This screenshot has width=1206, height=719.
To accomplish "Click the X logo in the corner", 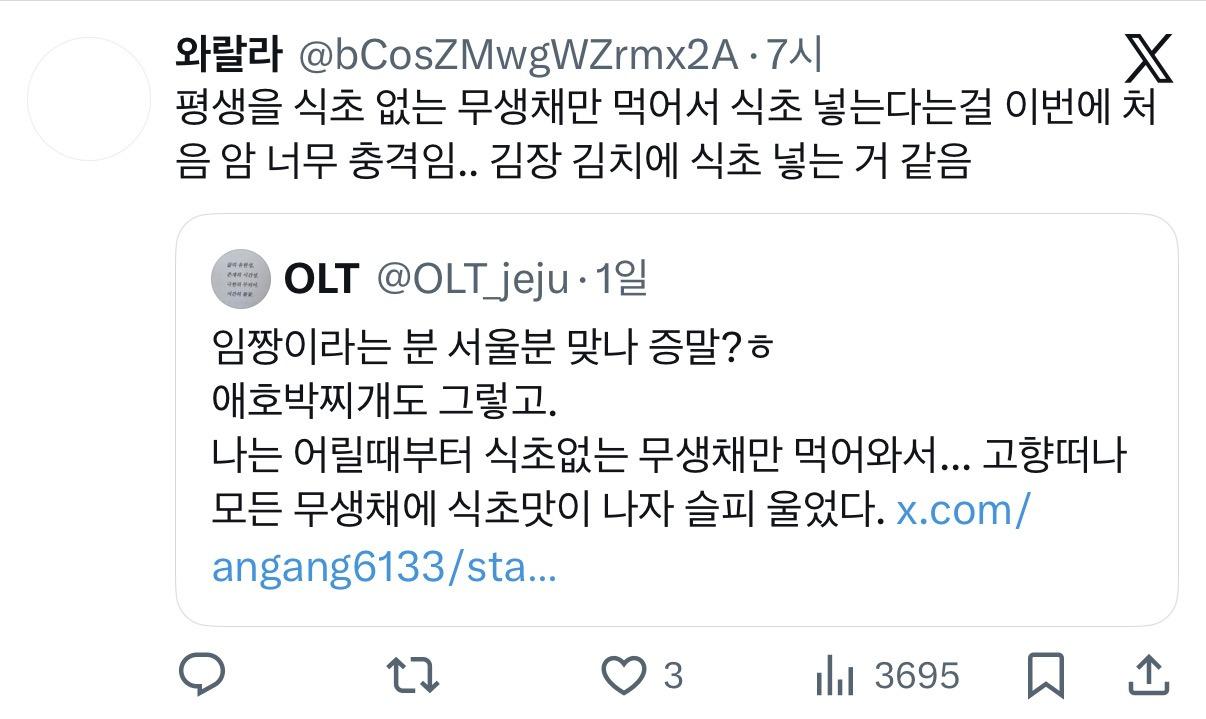I will pos(1147,60).
